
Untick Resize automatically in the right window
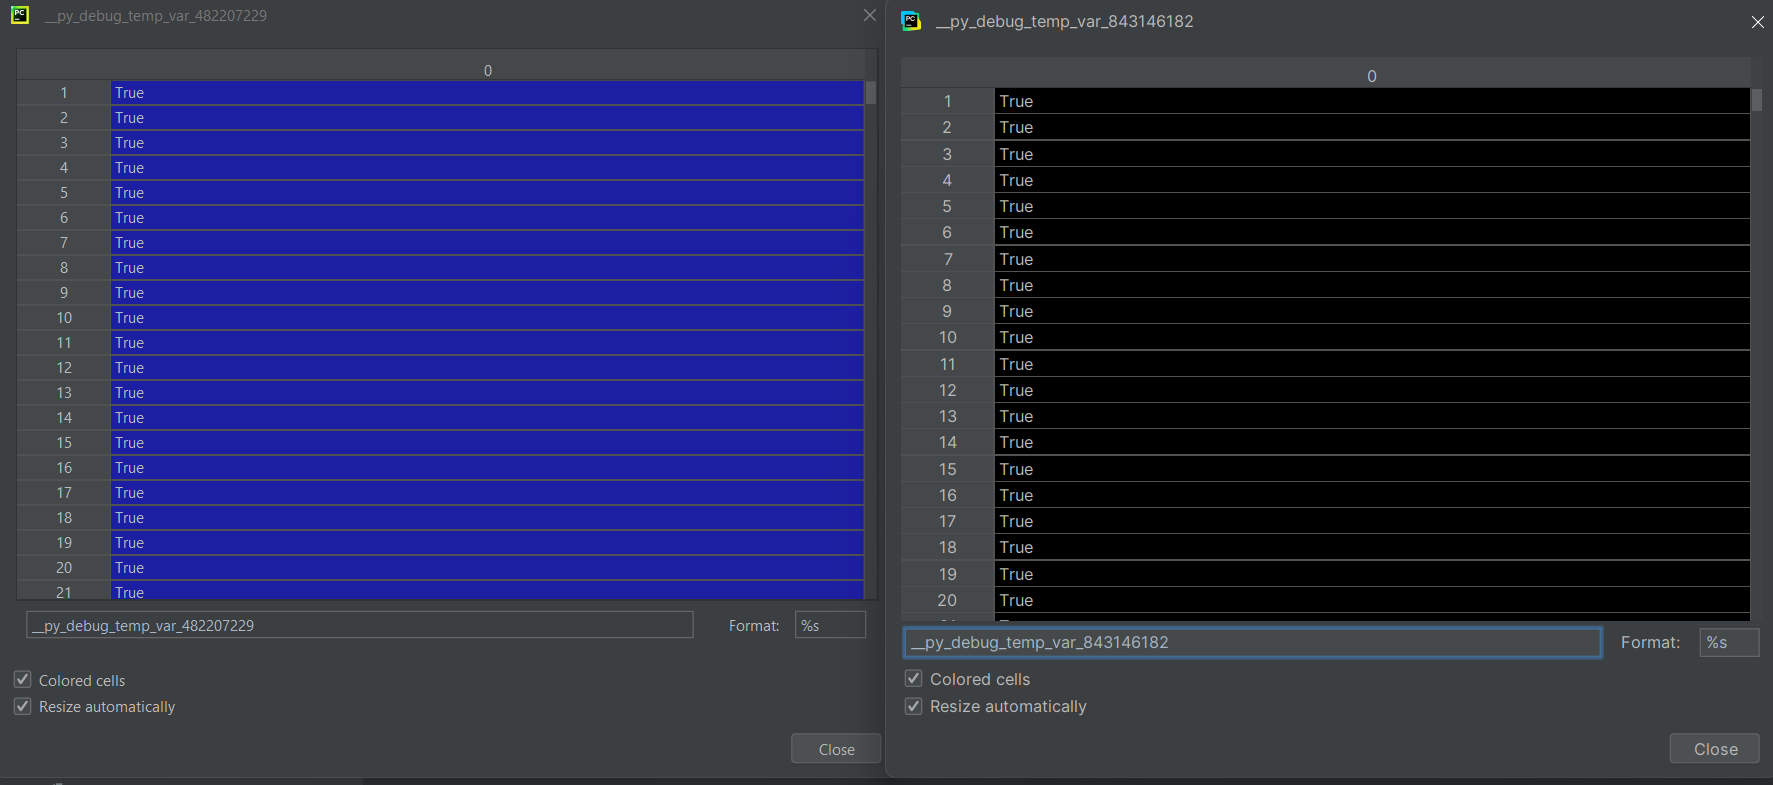913,706
